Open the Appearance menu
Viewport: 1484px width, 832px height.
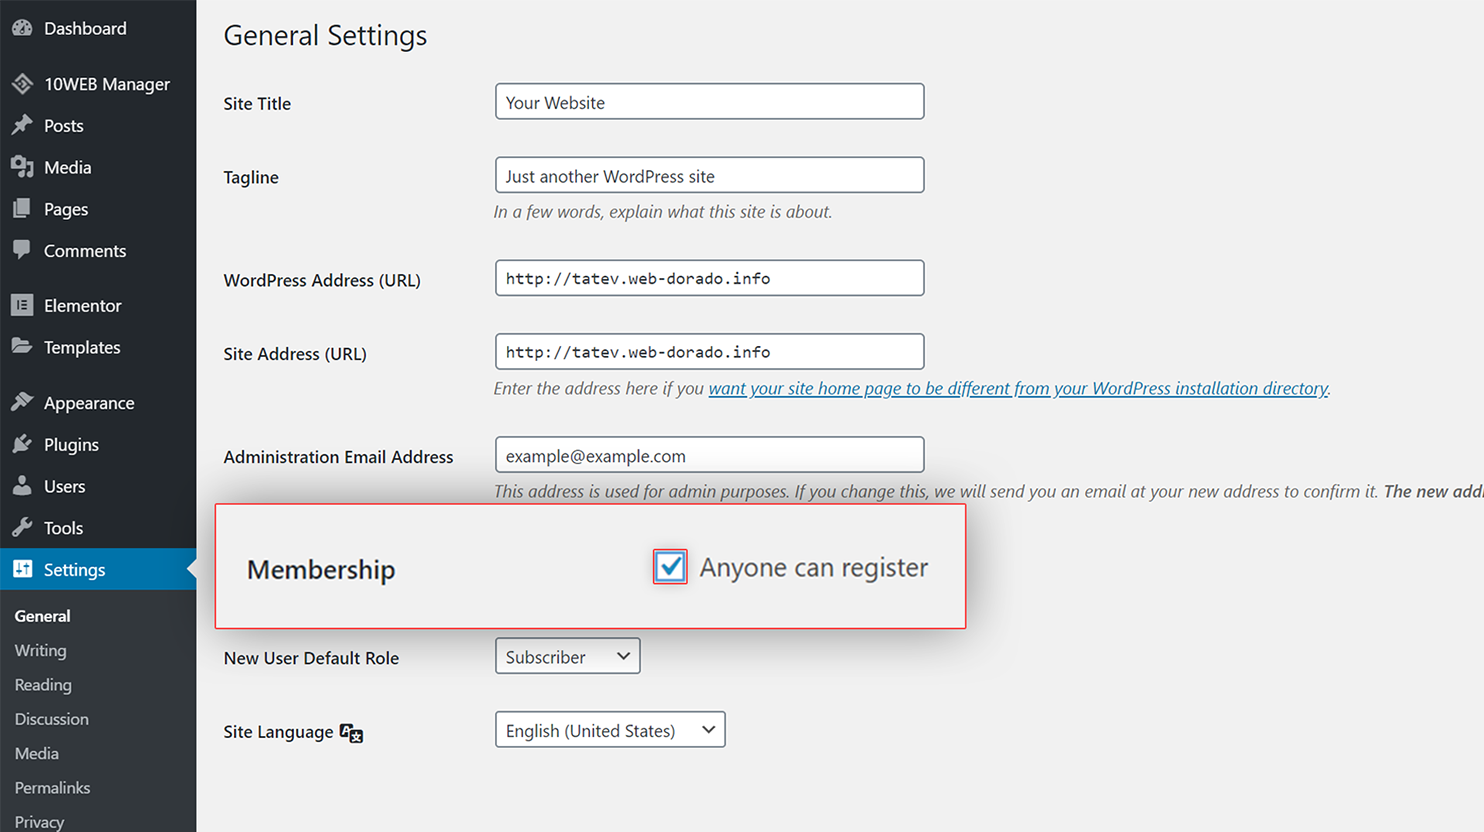pyautogui.click(x=98, y=402)
